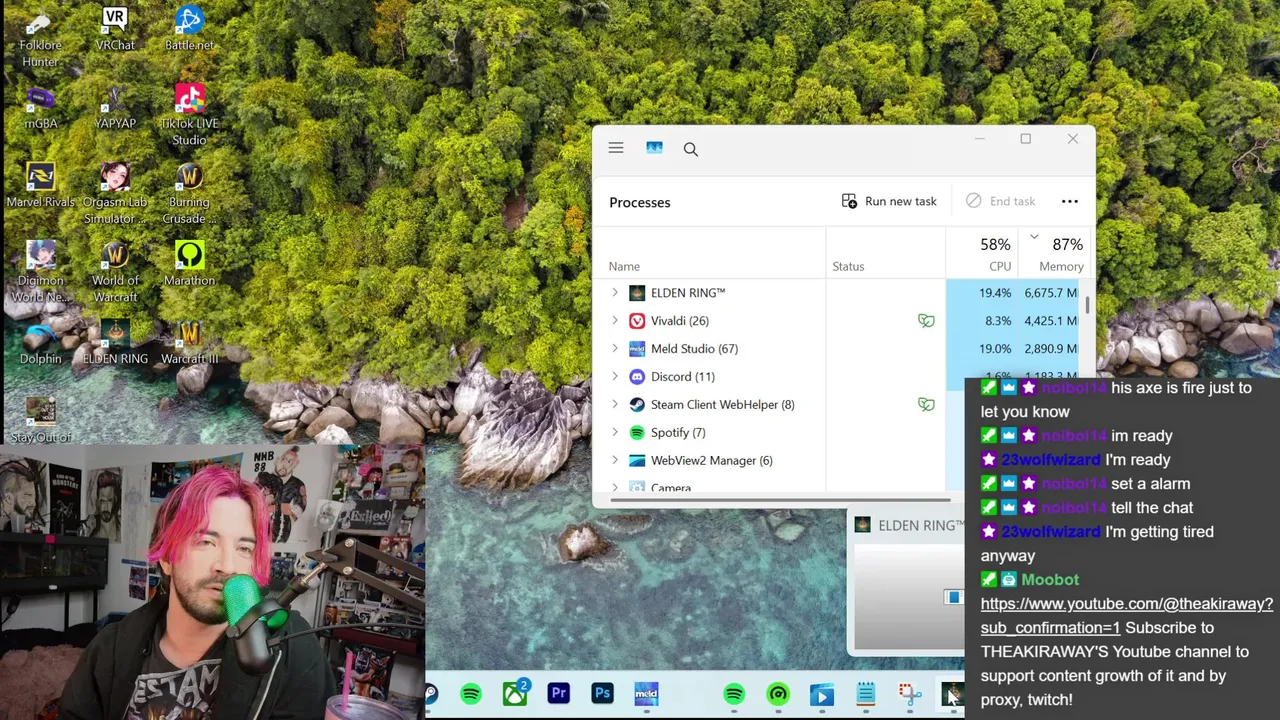This screenshot has height=720, width=1280.
Task: Click the sort chevron above Memory column
Action: [x=1034, y=237]
